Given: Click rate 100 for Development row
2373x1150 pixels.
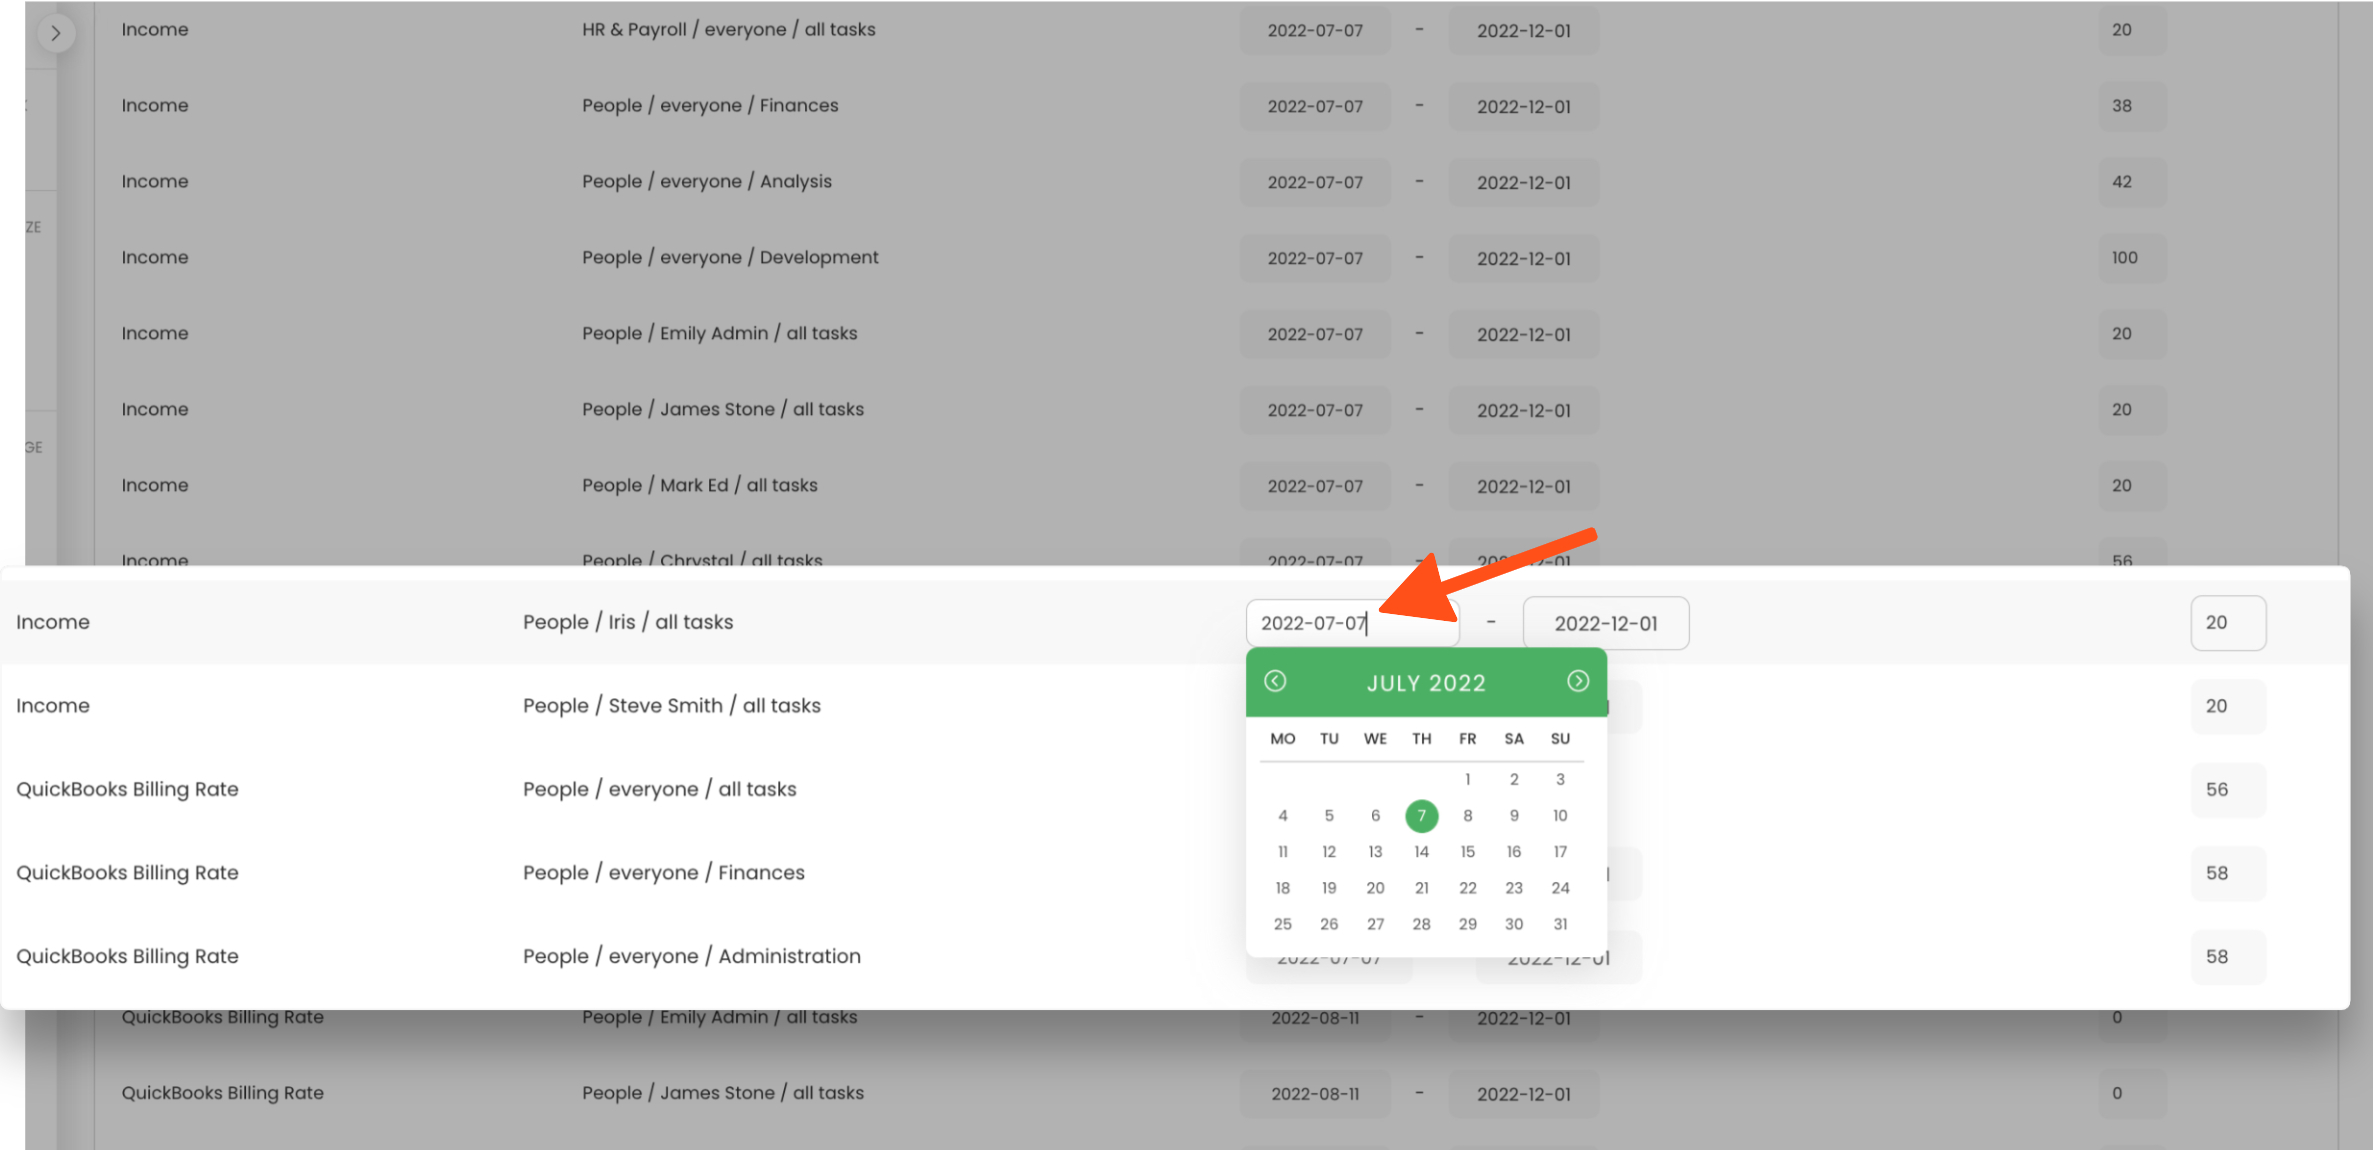Looking at the screenshot, I should 2131,258.
